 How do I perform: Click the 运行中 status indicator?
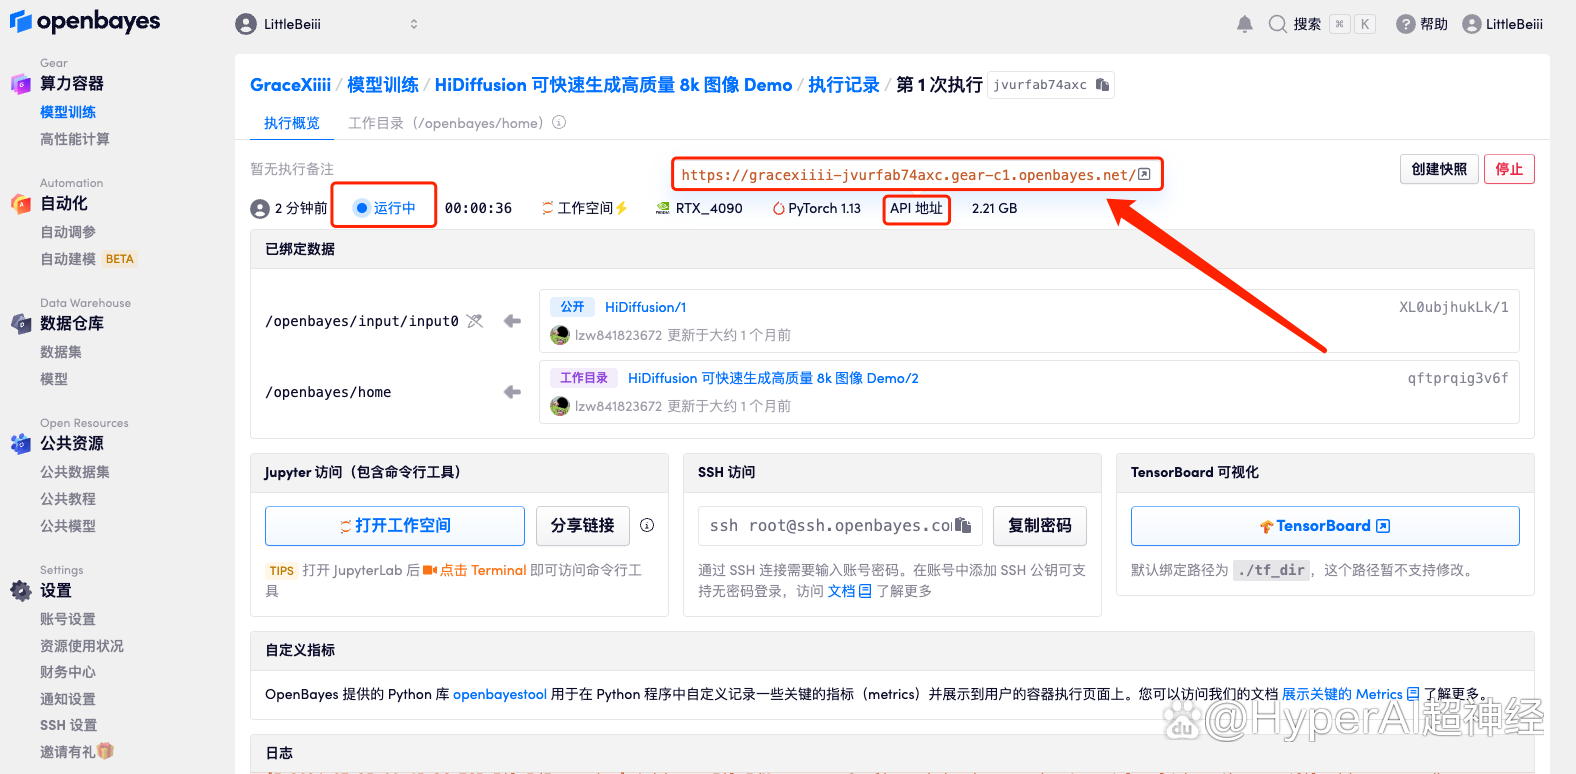[385, 208]
